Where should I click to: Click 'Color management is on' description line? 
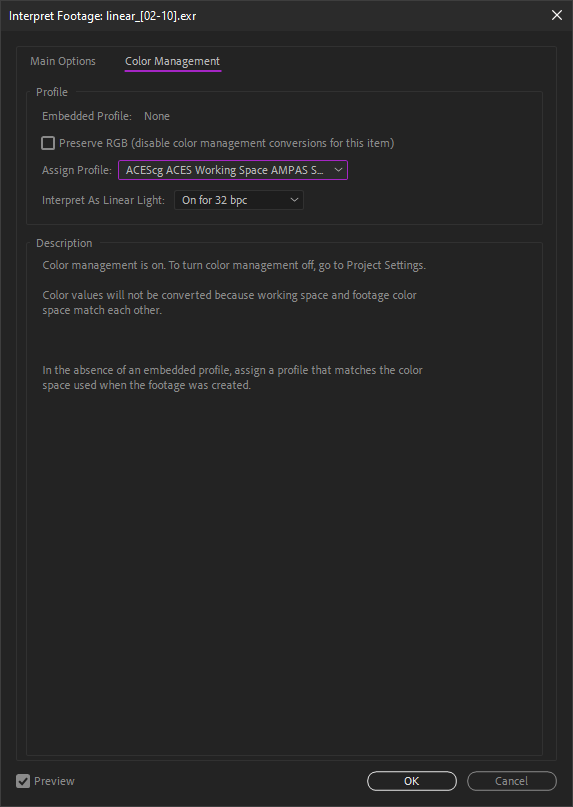coord(234,266)
